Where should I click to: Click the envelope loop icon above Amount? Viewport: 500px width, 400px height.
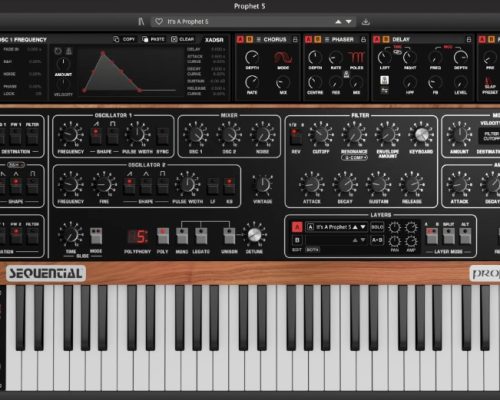tap(58, 51)
